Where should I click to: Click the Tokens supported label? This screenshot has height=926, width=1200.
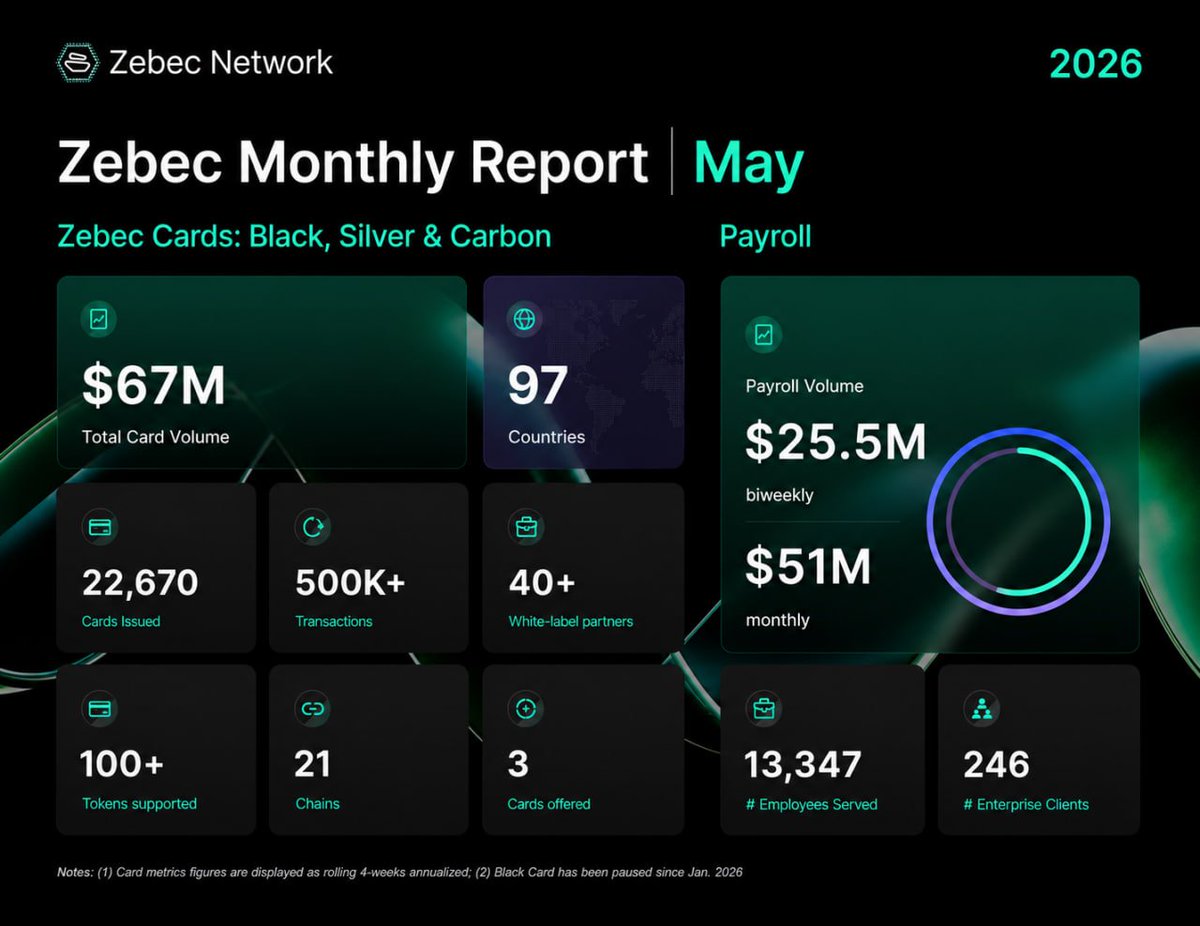tap(139, 803)
